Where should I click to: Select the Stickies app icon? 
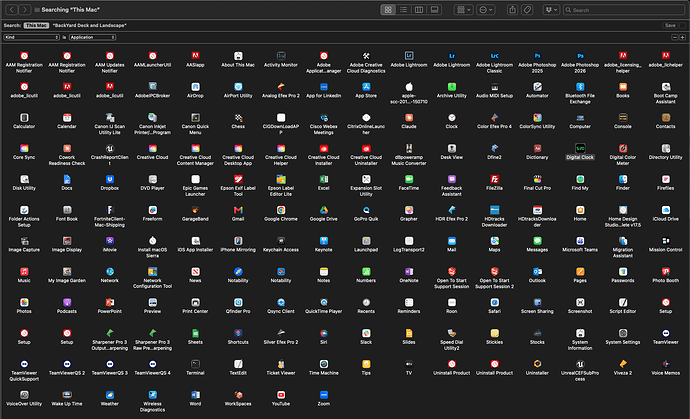[x=495, y=333]
